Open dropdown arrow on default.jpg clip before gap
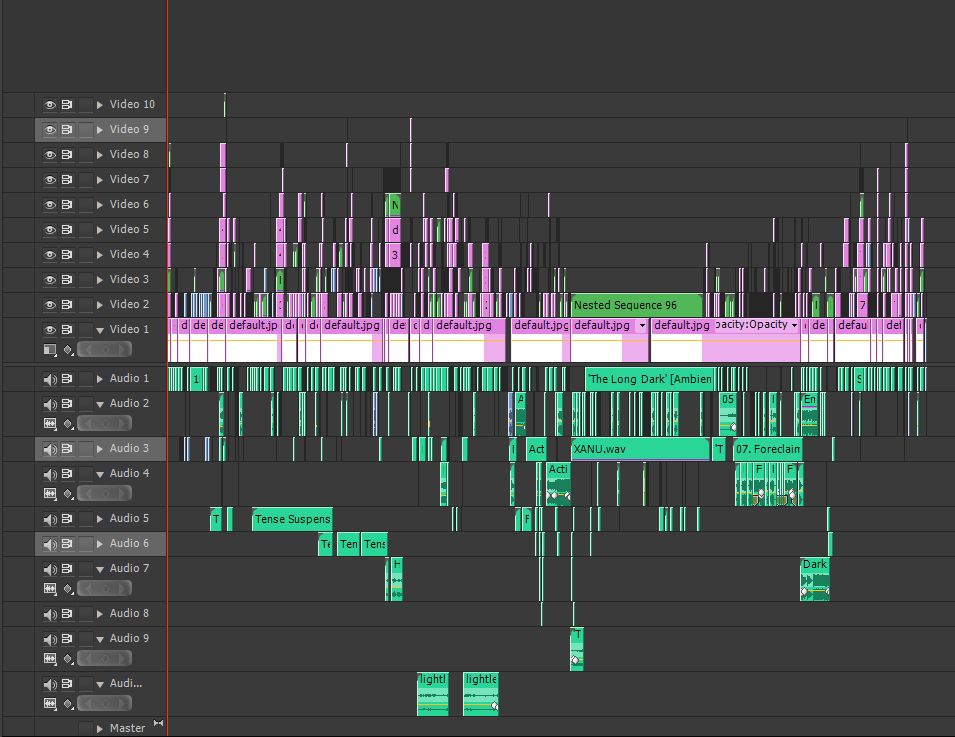The width and height of the screenshot is (955, 737). pos(642,325)
